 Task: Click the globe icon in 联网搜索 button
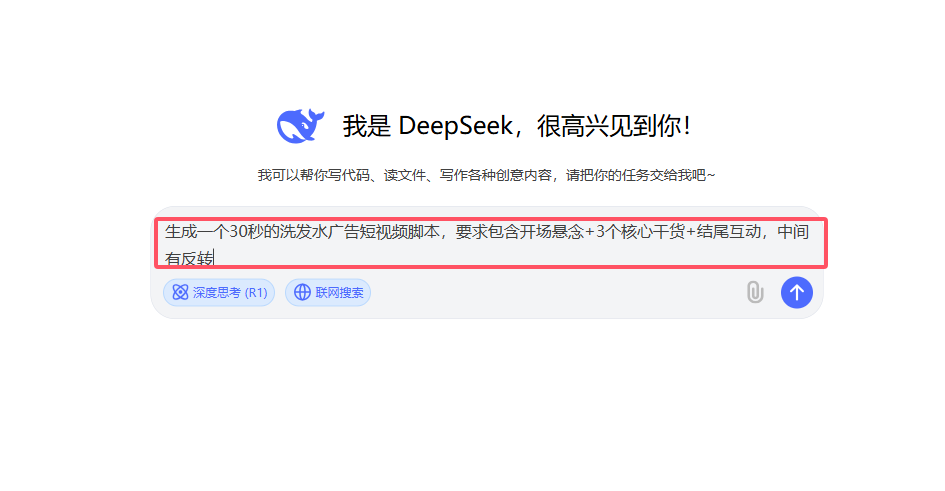pos(302,292)
